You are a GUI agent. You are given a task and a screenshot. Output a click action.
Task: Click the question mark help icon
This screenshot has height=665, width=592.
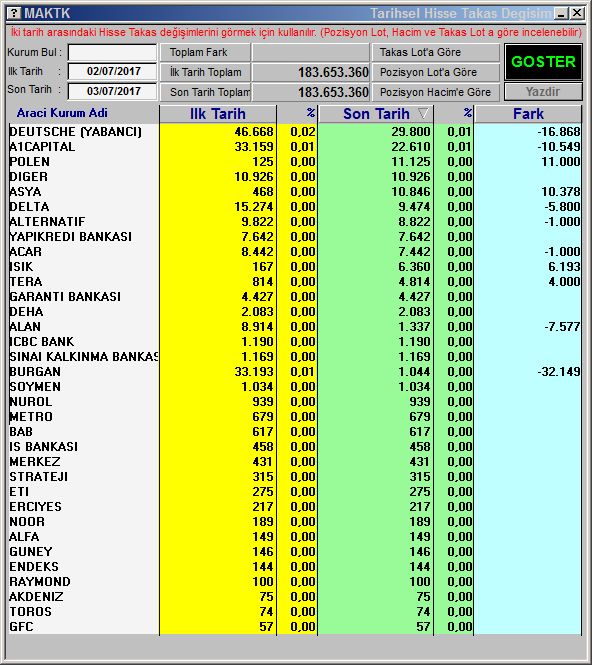tap(15, 13)
